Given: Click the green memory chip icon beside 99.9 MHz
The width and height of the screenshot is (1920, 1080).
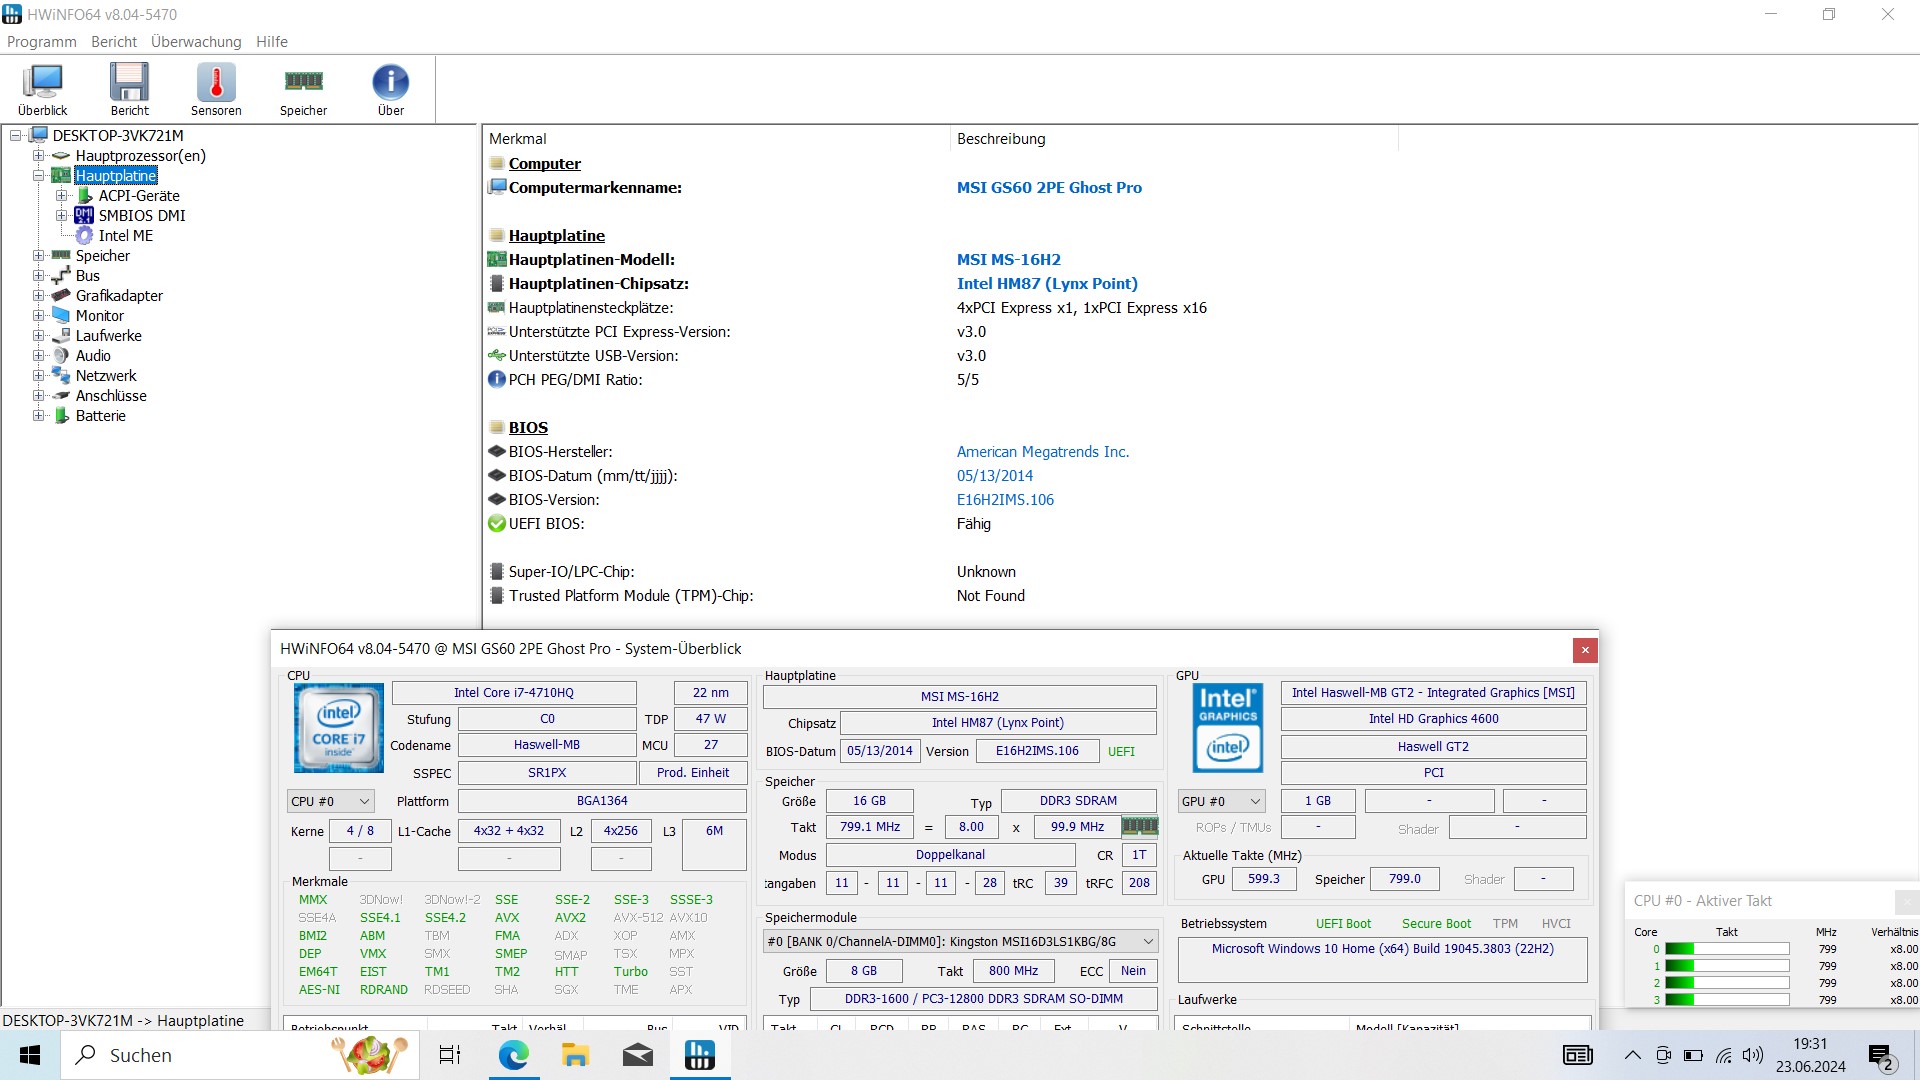Looking at the screenshot, I should click(x=1139, y=827).
